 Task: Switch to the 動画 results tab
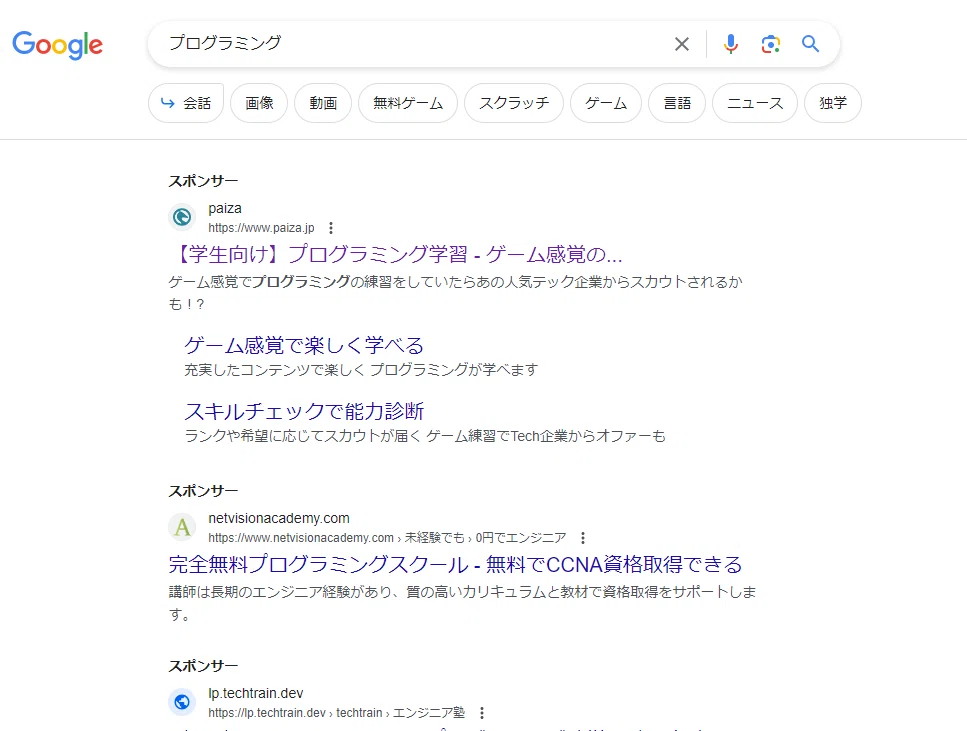(x=323, y=103)
